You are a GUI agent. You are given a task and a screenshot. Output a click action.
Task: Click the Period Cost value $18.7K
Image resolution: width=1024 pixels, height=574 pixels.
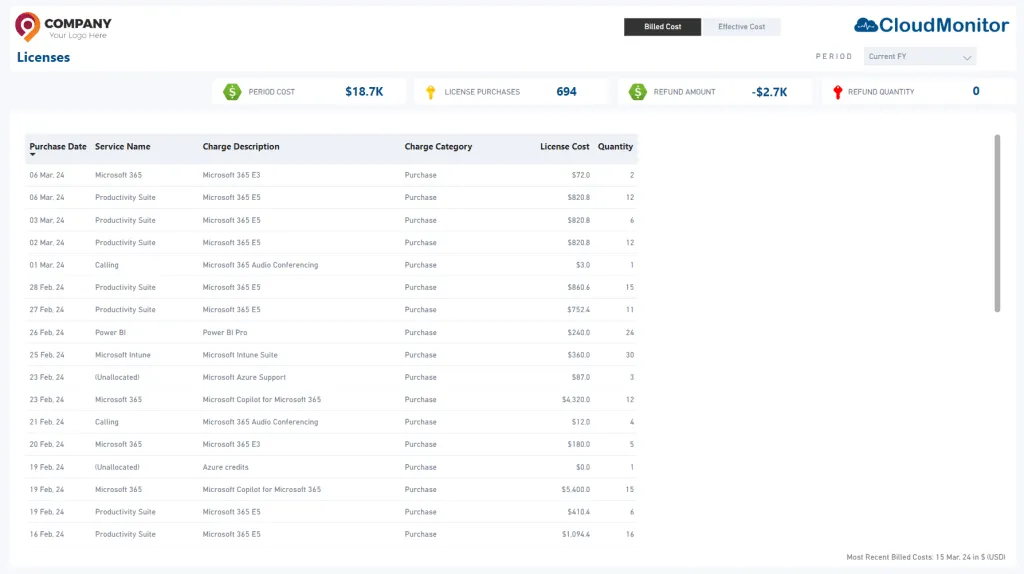[x=364, y=92]
